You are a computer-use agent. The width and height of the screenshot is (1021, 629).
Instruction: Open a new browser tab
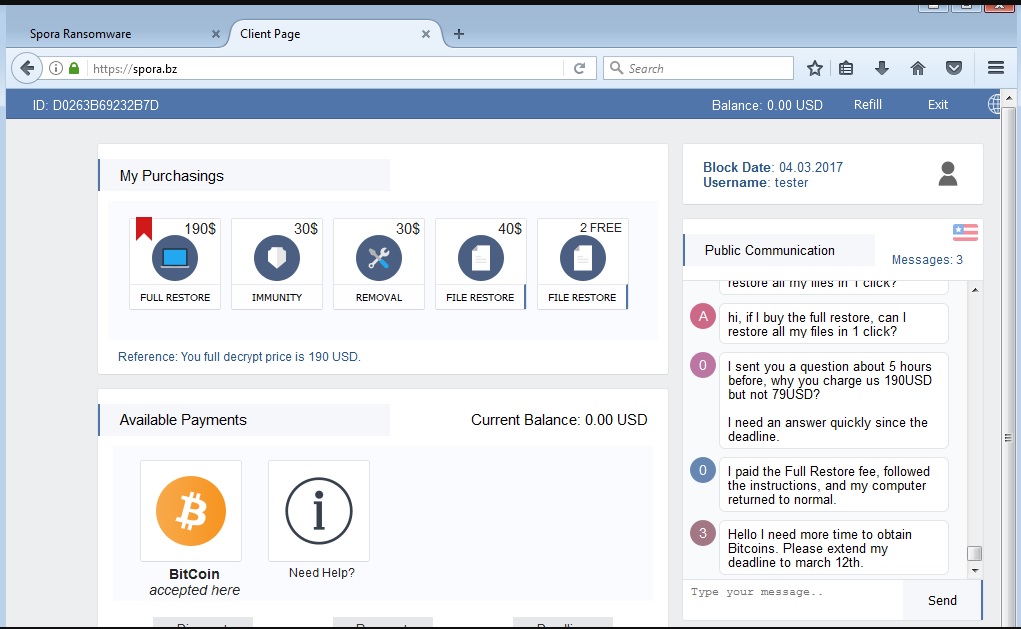point(459,34)
